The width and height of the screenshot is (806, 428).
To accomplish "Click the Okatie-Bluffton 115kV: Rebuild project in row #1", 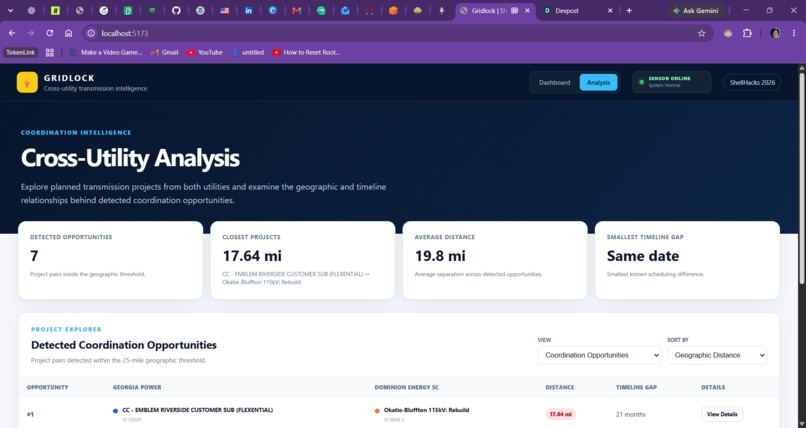I will (427, 410).
